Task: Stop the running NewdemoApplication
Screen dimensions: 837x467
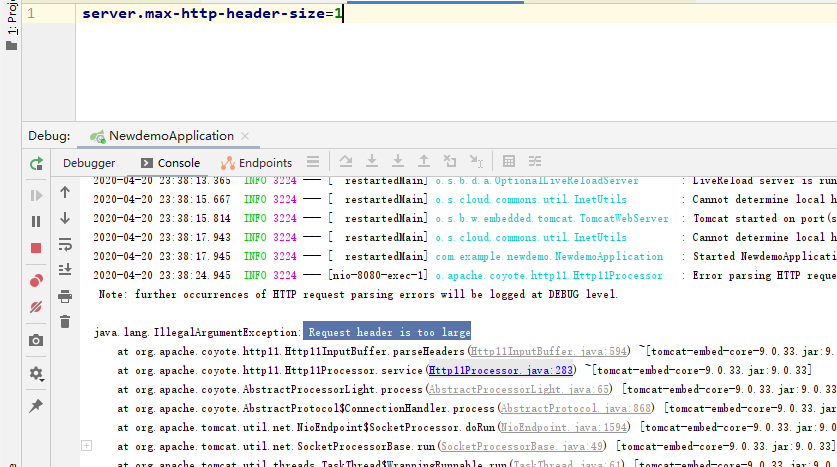Action: click(x=36, y=248)
